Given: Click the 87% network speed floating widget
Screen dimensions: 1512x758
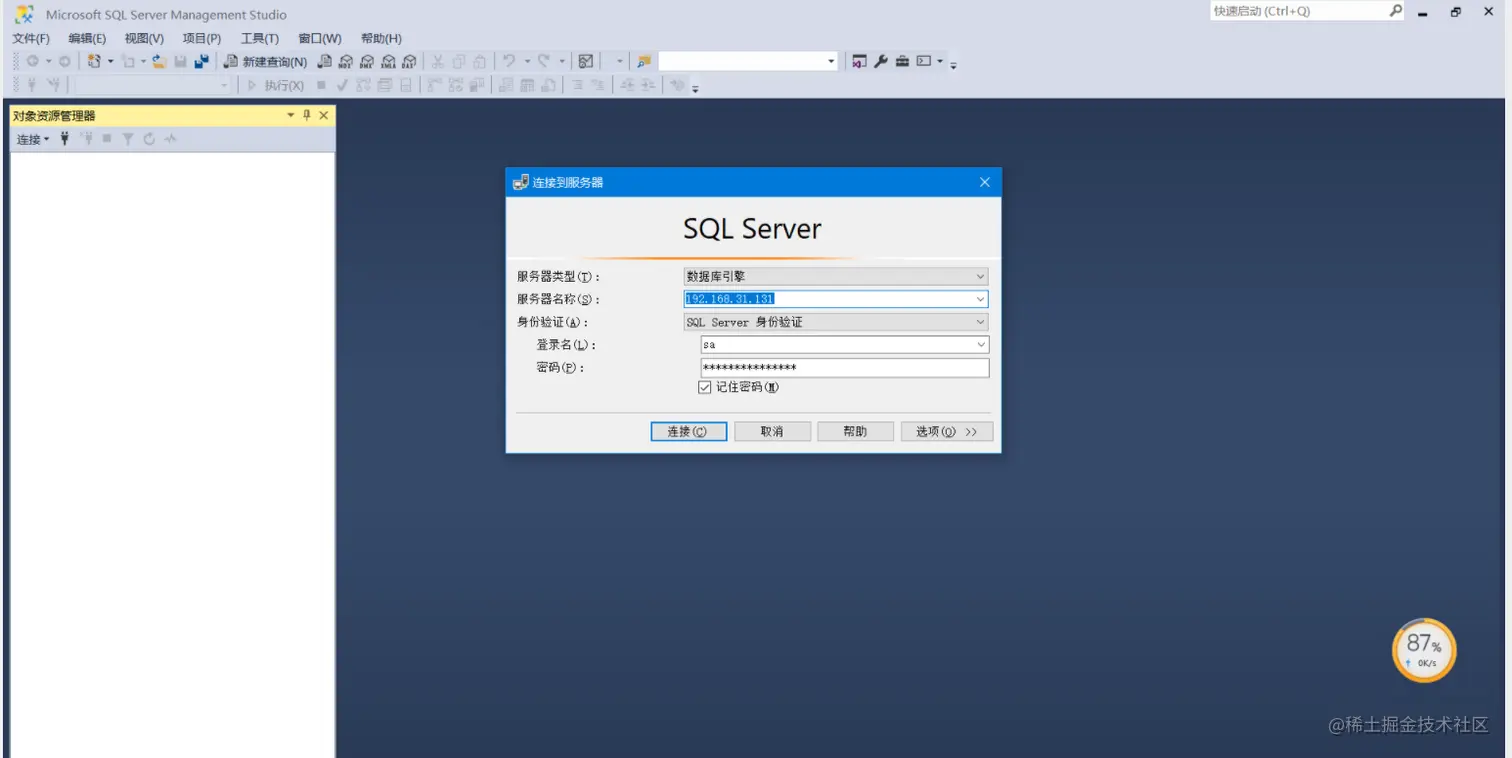Looking at the screenshot, I should coord(1424,650).
